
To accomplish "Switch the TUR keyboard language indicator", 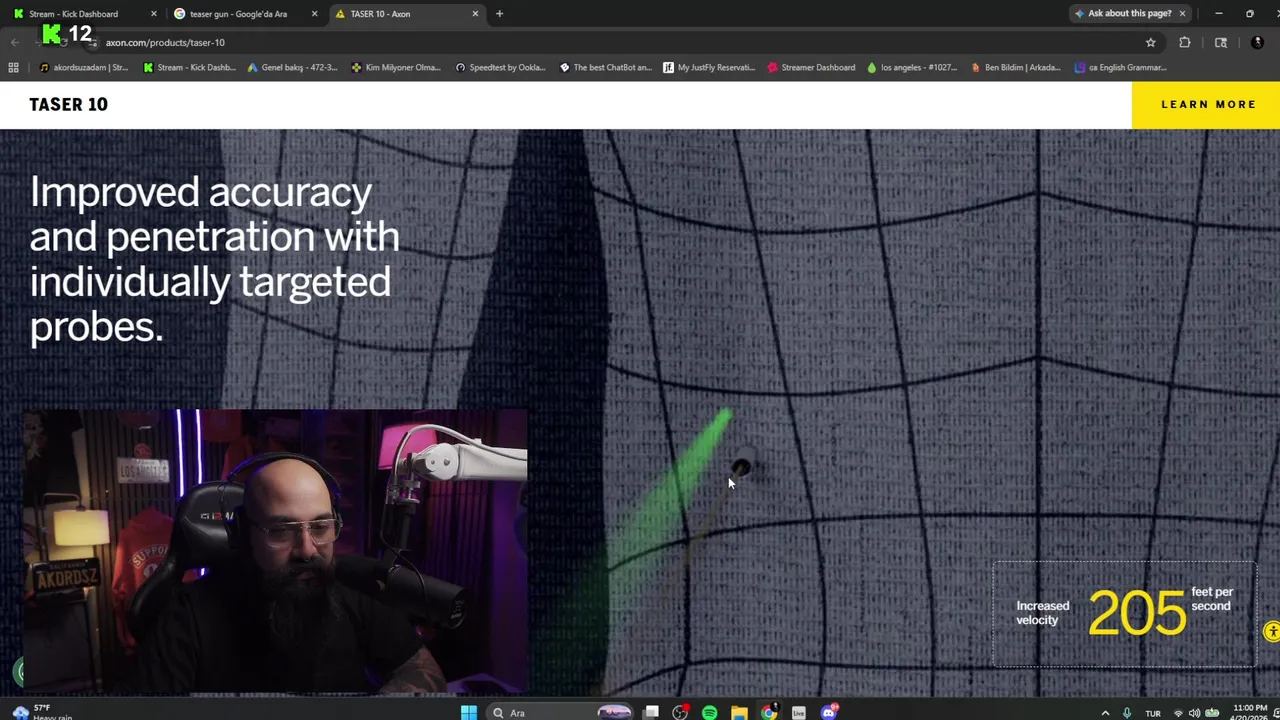I will (x=1153, y=713).
